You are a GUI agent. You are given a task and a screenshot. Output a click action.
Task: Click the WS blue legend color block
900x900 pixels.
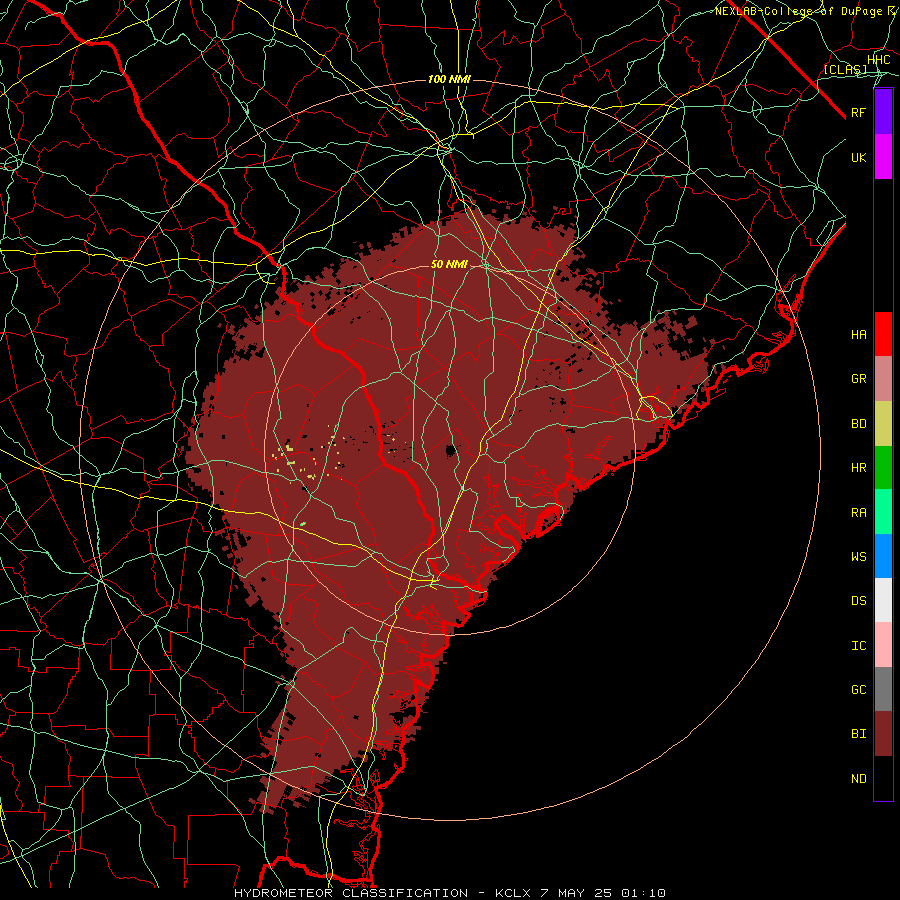(x=883, y=556)
